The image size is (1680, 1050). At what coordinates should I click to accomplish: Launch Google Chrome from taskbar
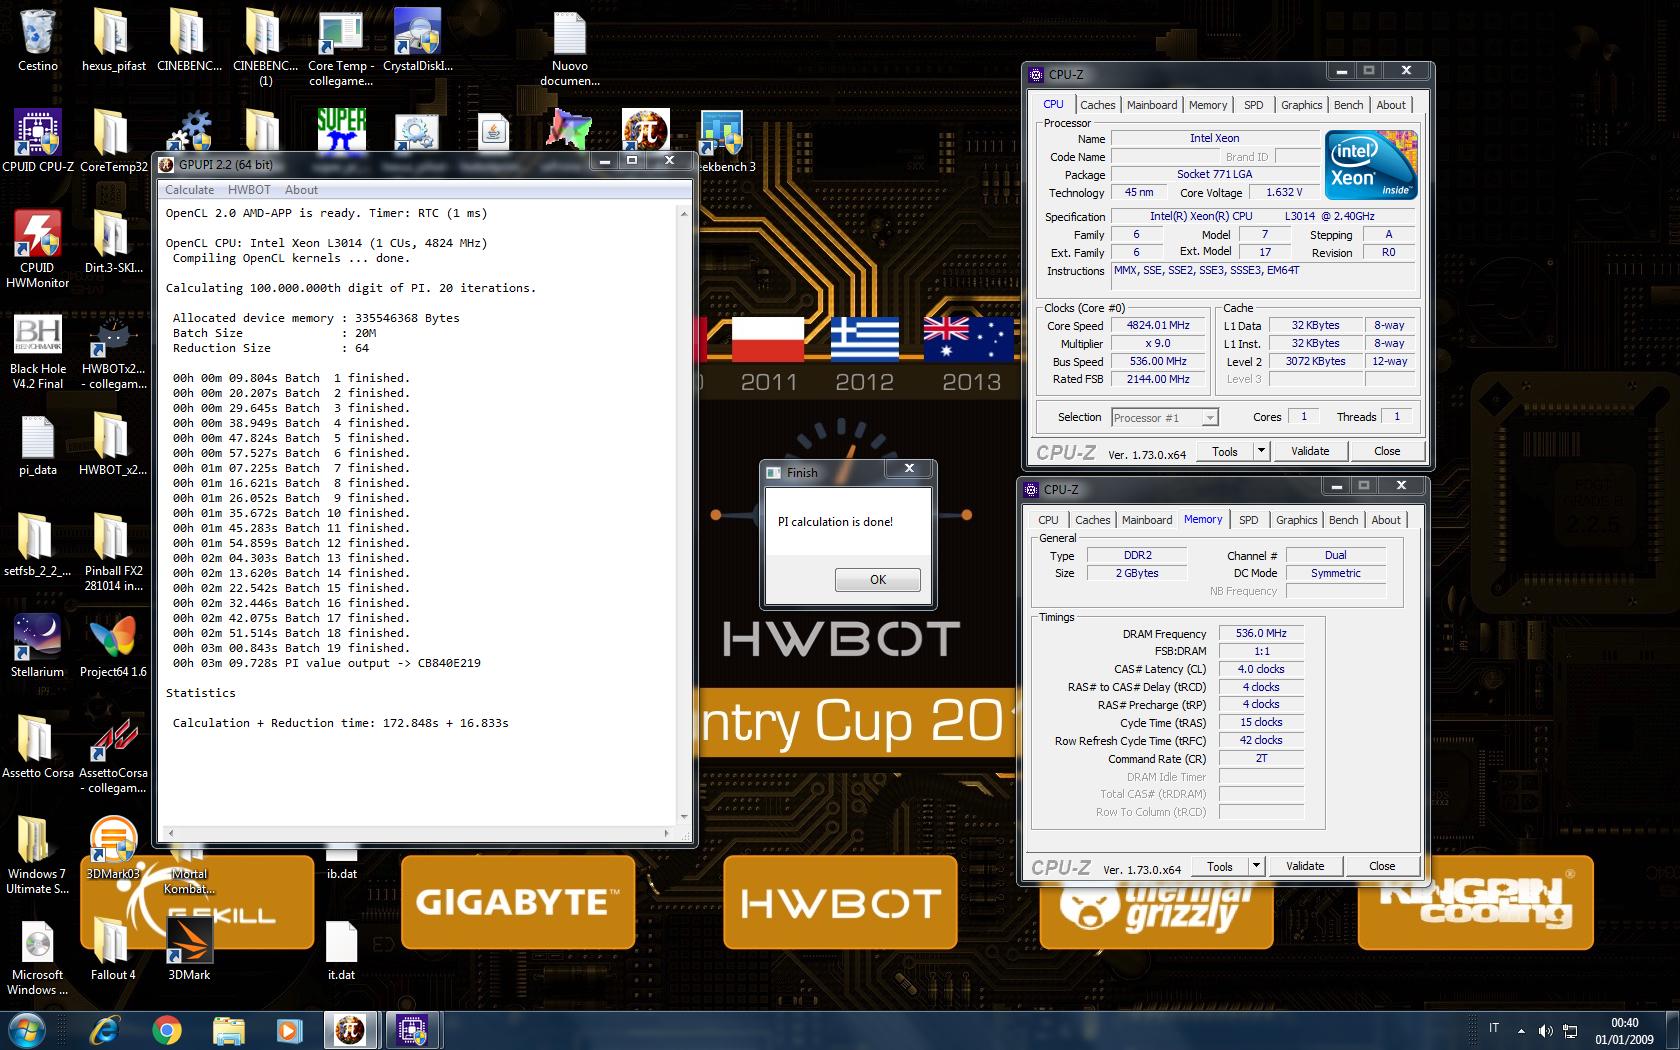coord(166,1030)
